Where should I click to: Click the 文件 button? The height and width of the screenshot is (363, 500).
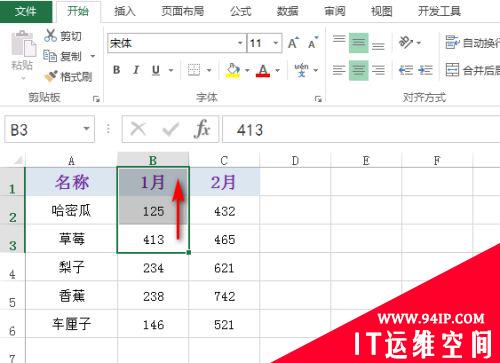[26, 11]
